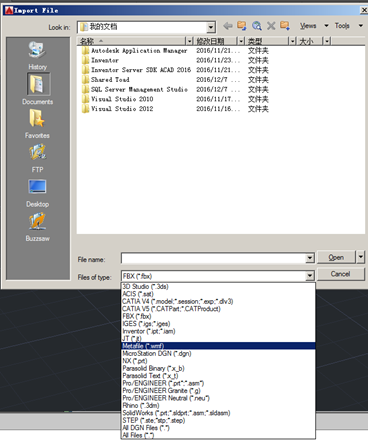The height and width of the screenshot is (441, 368).
Task: Choose All Files (*.*) type
Action: [218, 435]
